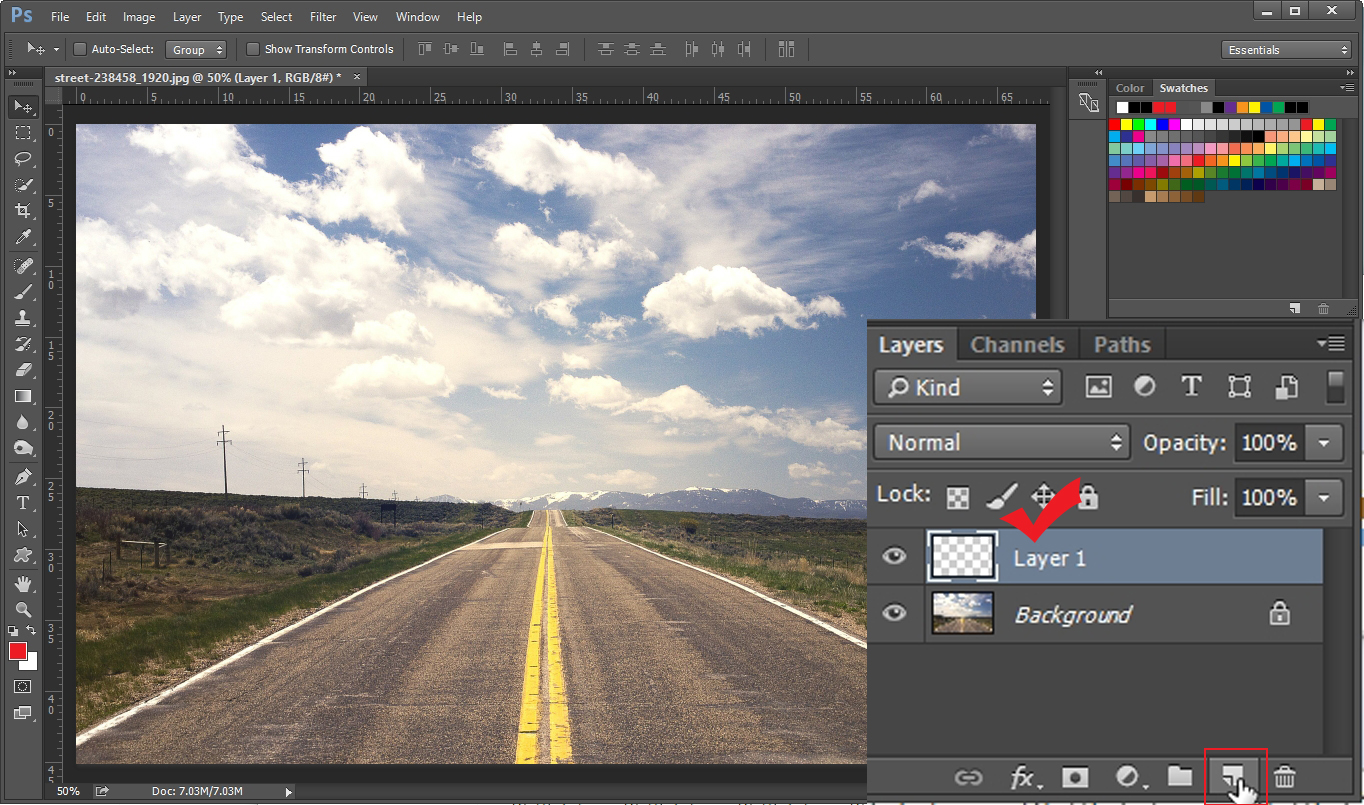Select the Crop tool

(23, 210)
